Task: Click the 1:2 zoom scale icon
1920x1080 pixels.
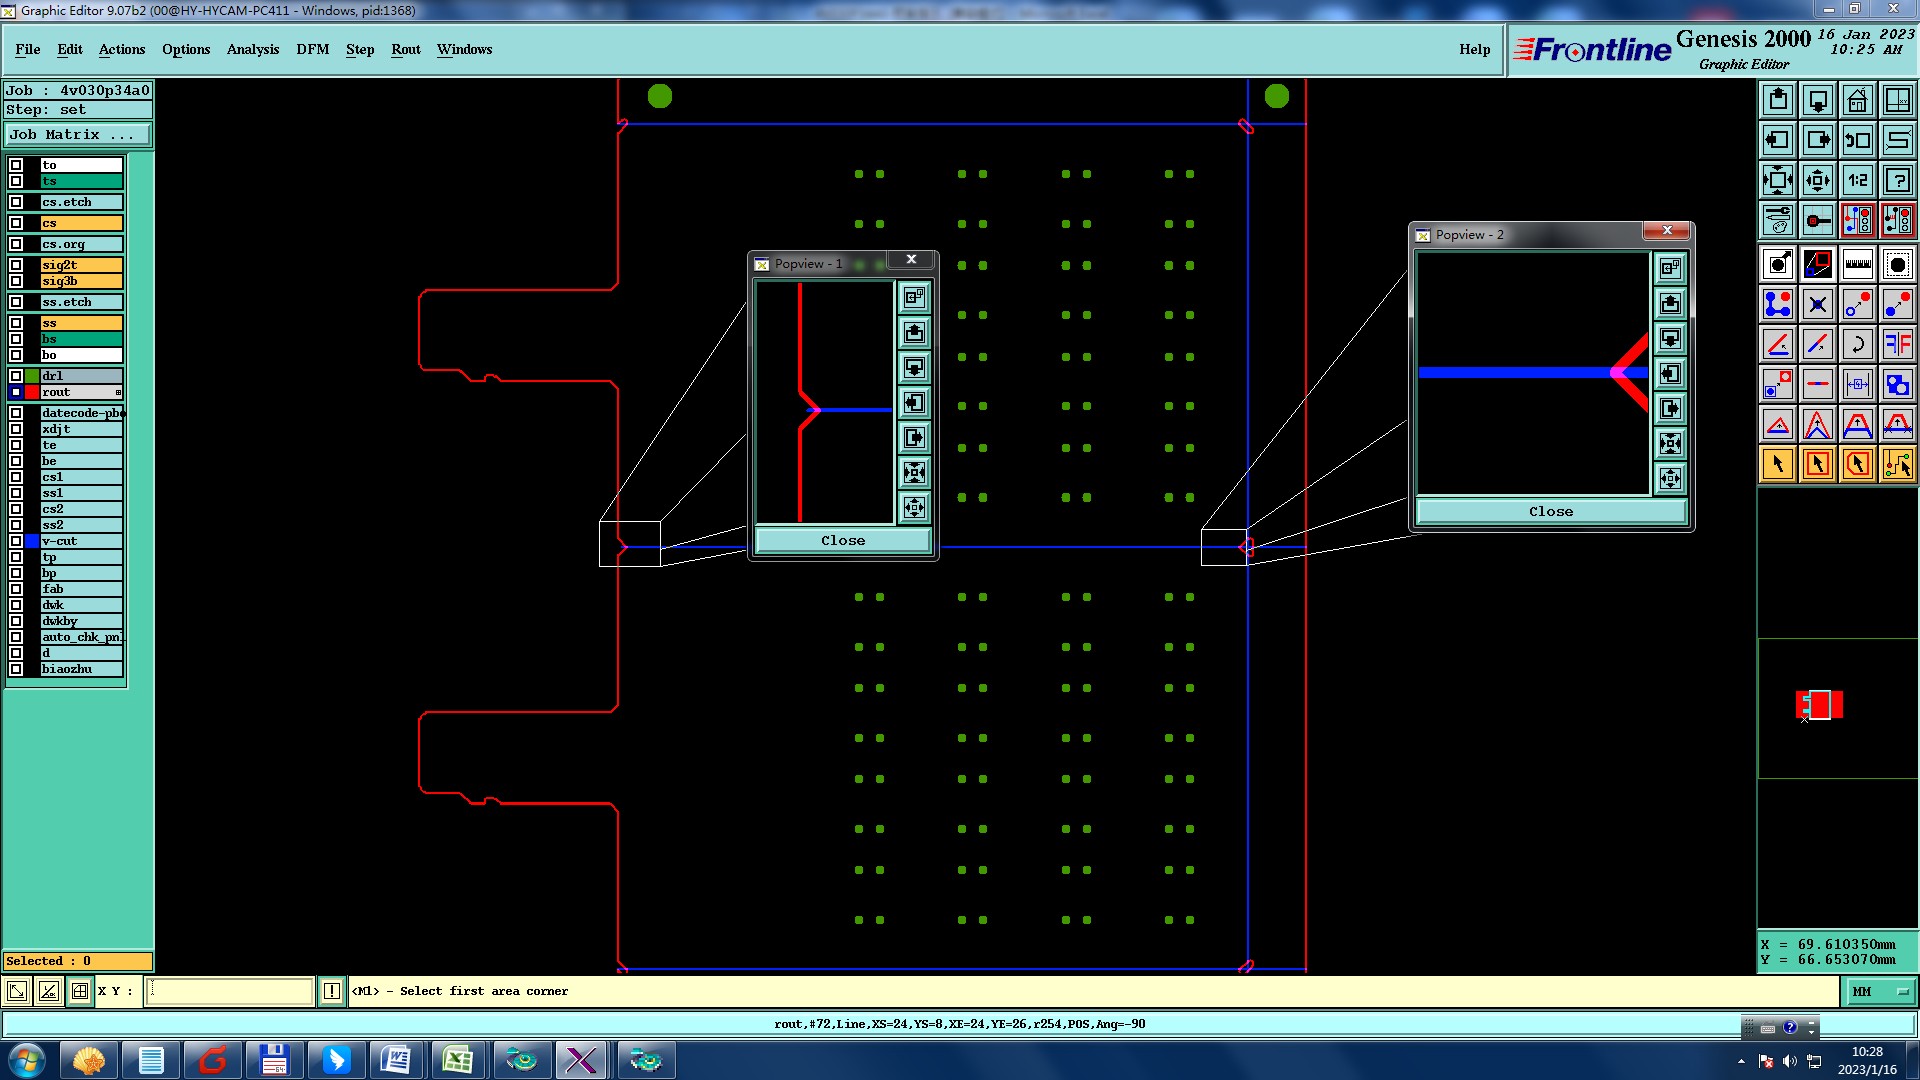Action: (x=1858, y=180)
